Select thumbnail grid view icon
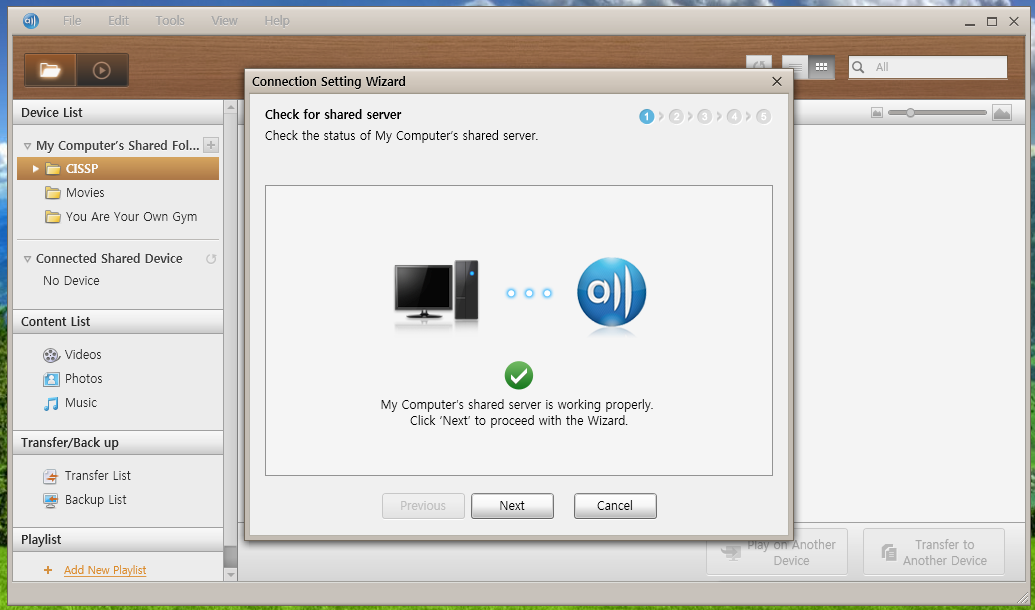This screenshot has width=1035, height=610. pyautogui.click(x=821, y=67)
